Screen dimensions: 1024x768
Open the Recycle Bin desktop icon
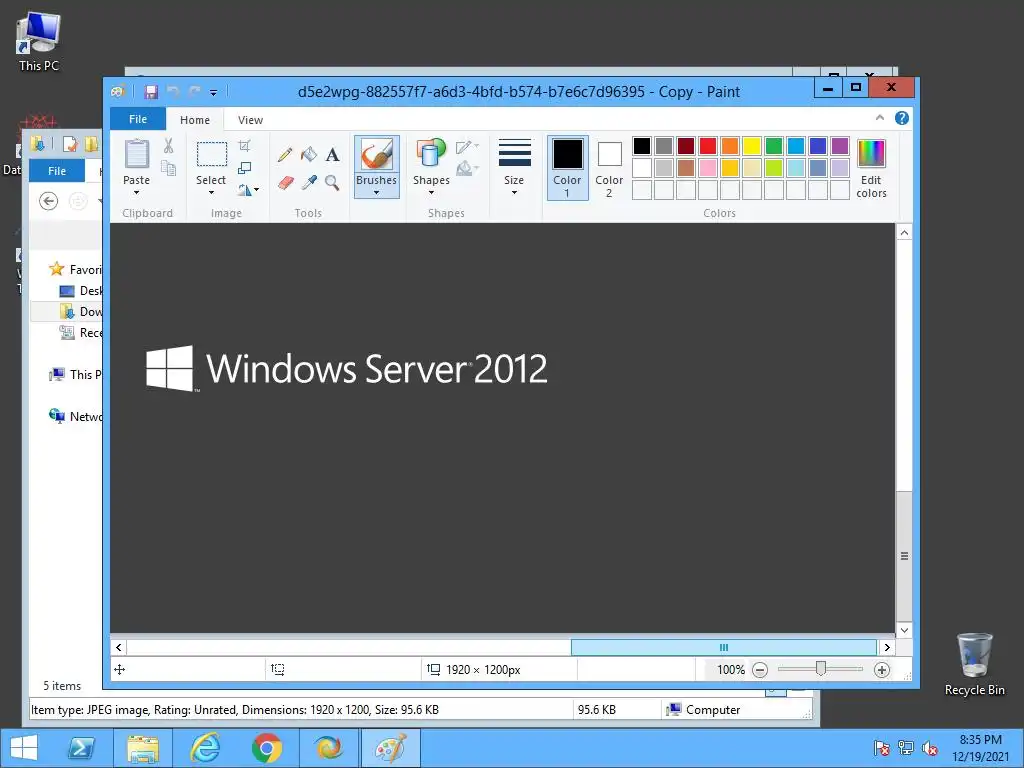[974, 664]
